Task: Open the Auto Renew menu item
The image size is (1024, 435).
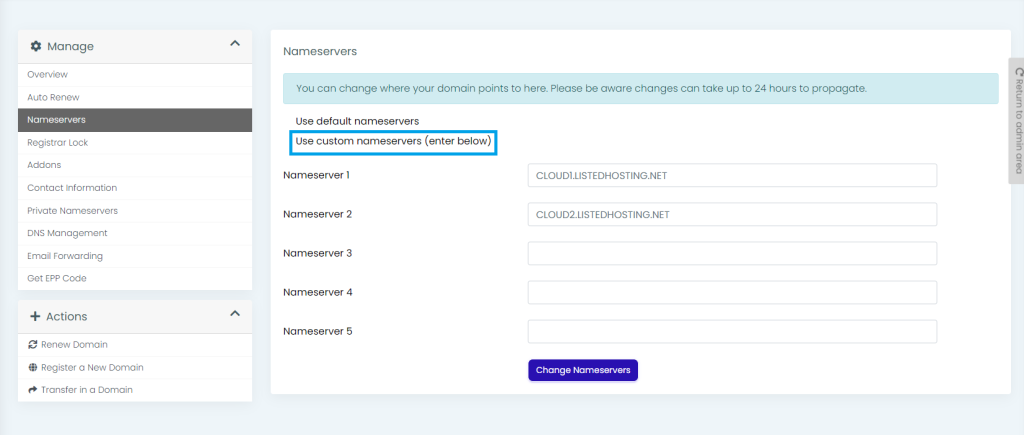Action: [53, 98]
